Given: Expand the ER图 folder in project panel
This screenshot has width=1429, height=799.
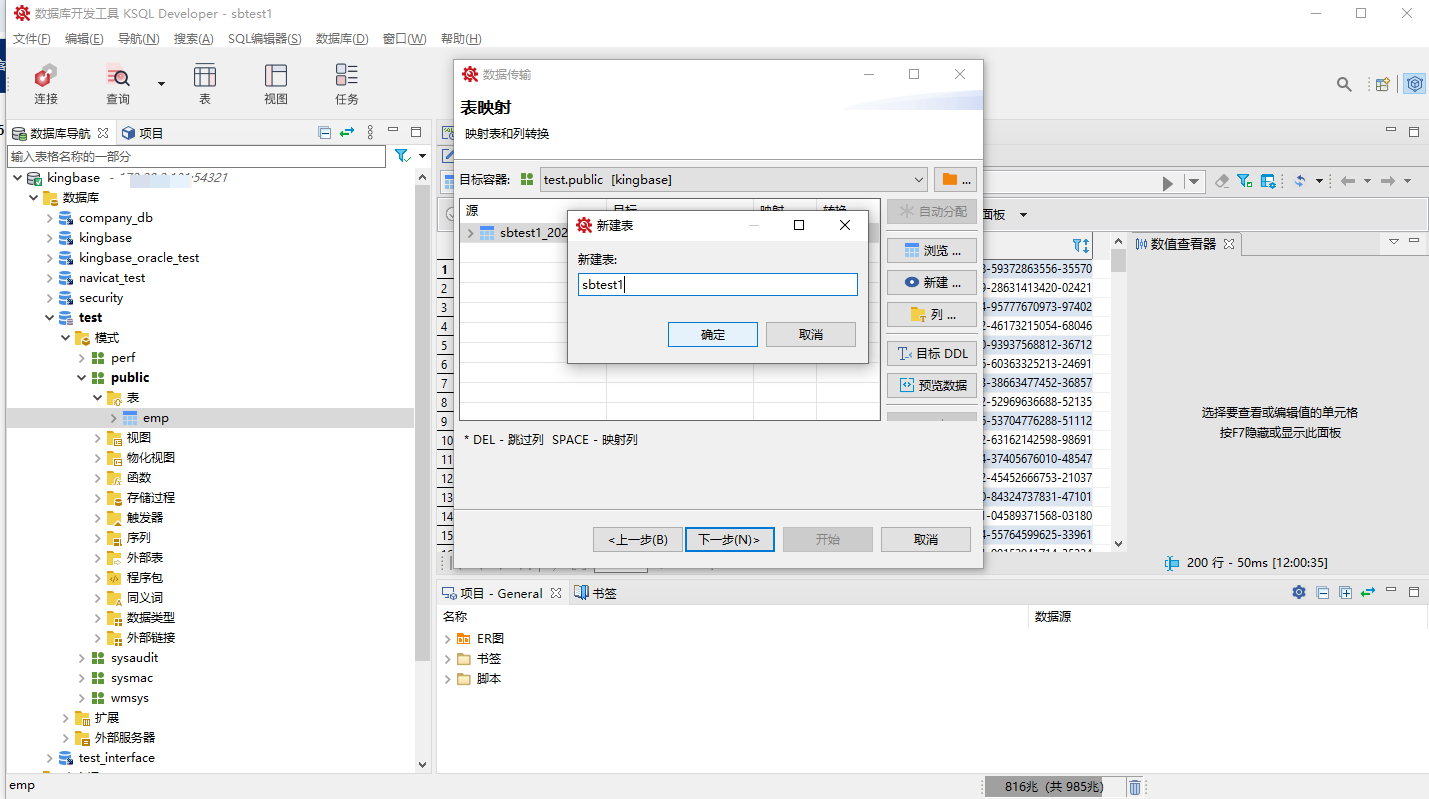Looking at the screenshot, I should 447,638.
